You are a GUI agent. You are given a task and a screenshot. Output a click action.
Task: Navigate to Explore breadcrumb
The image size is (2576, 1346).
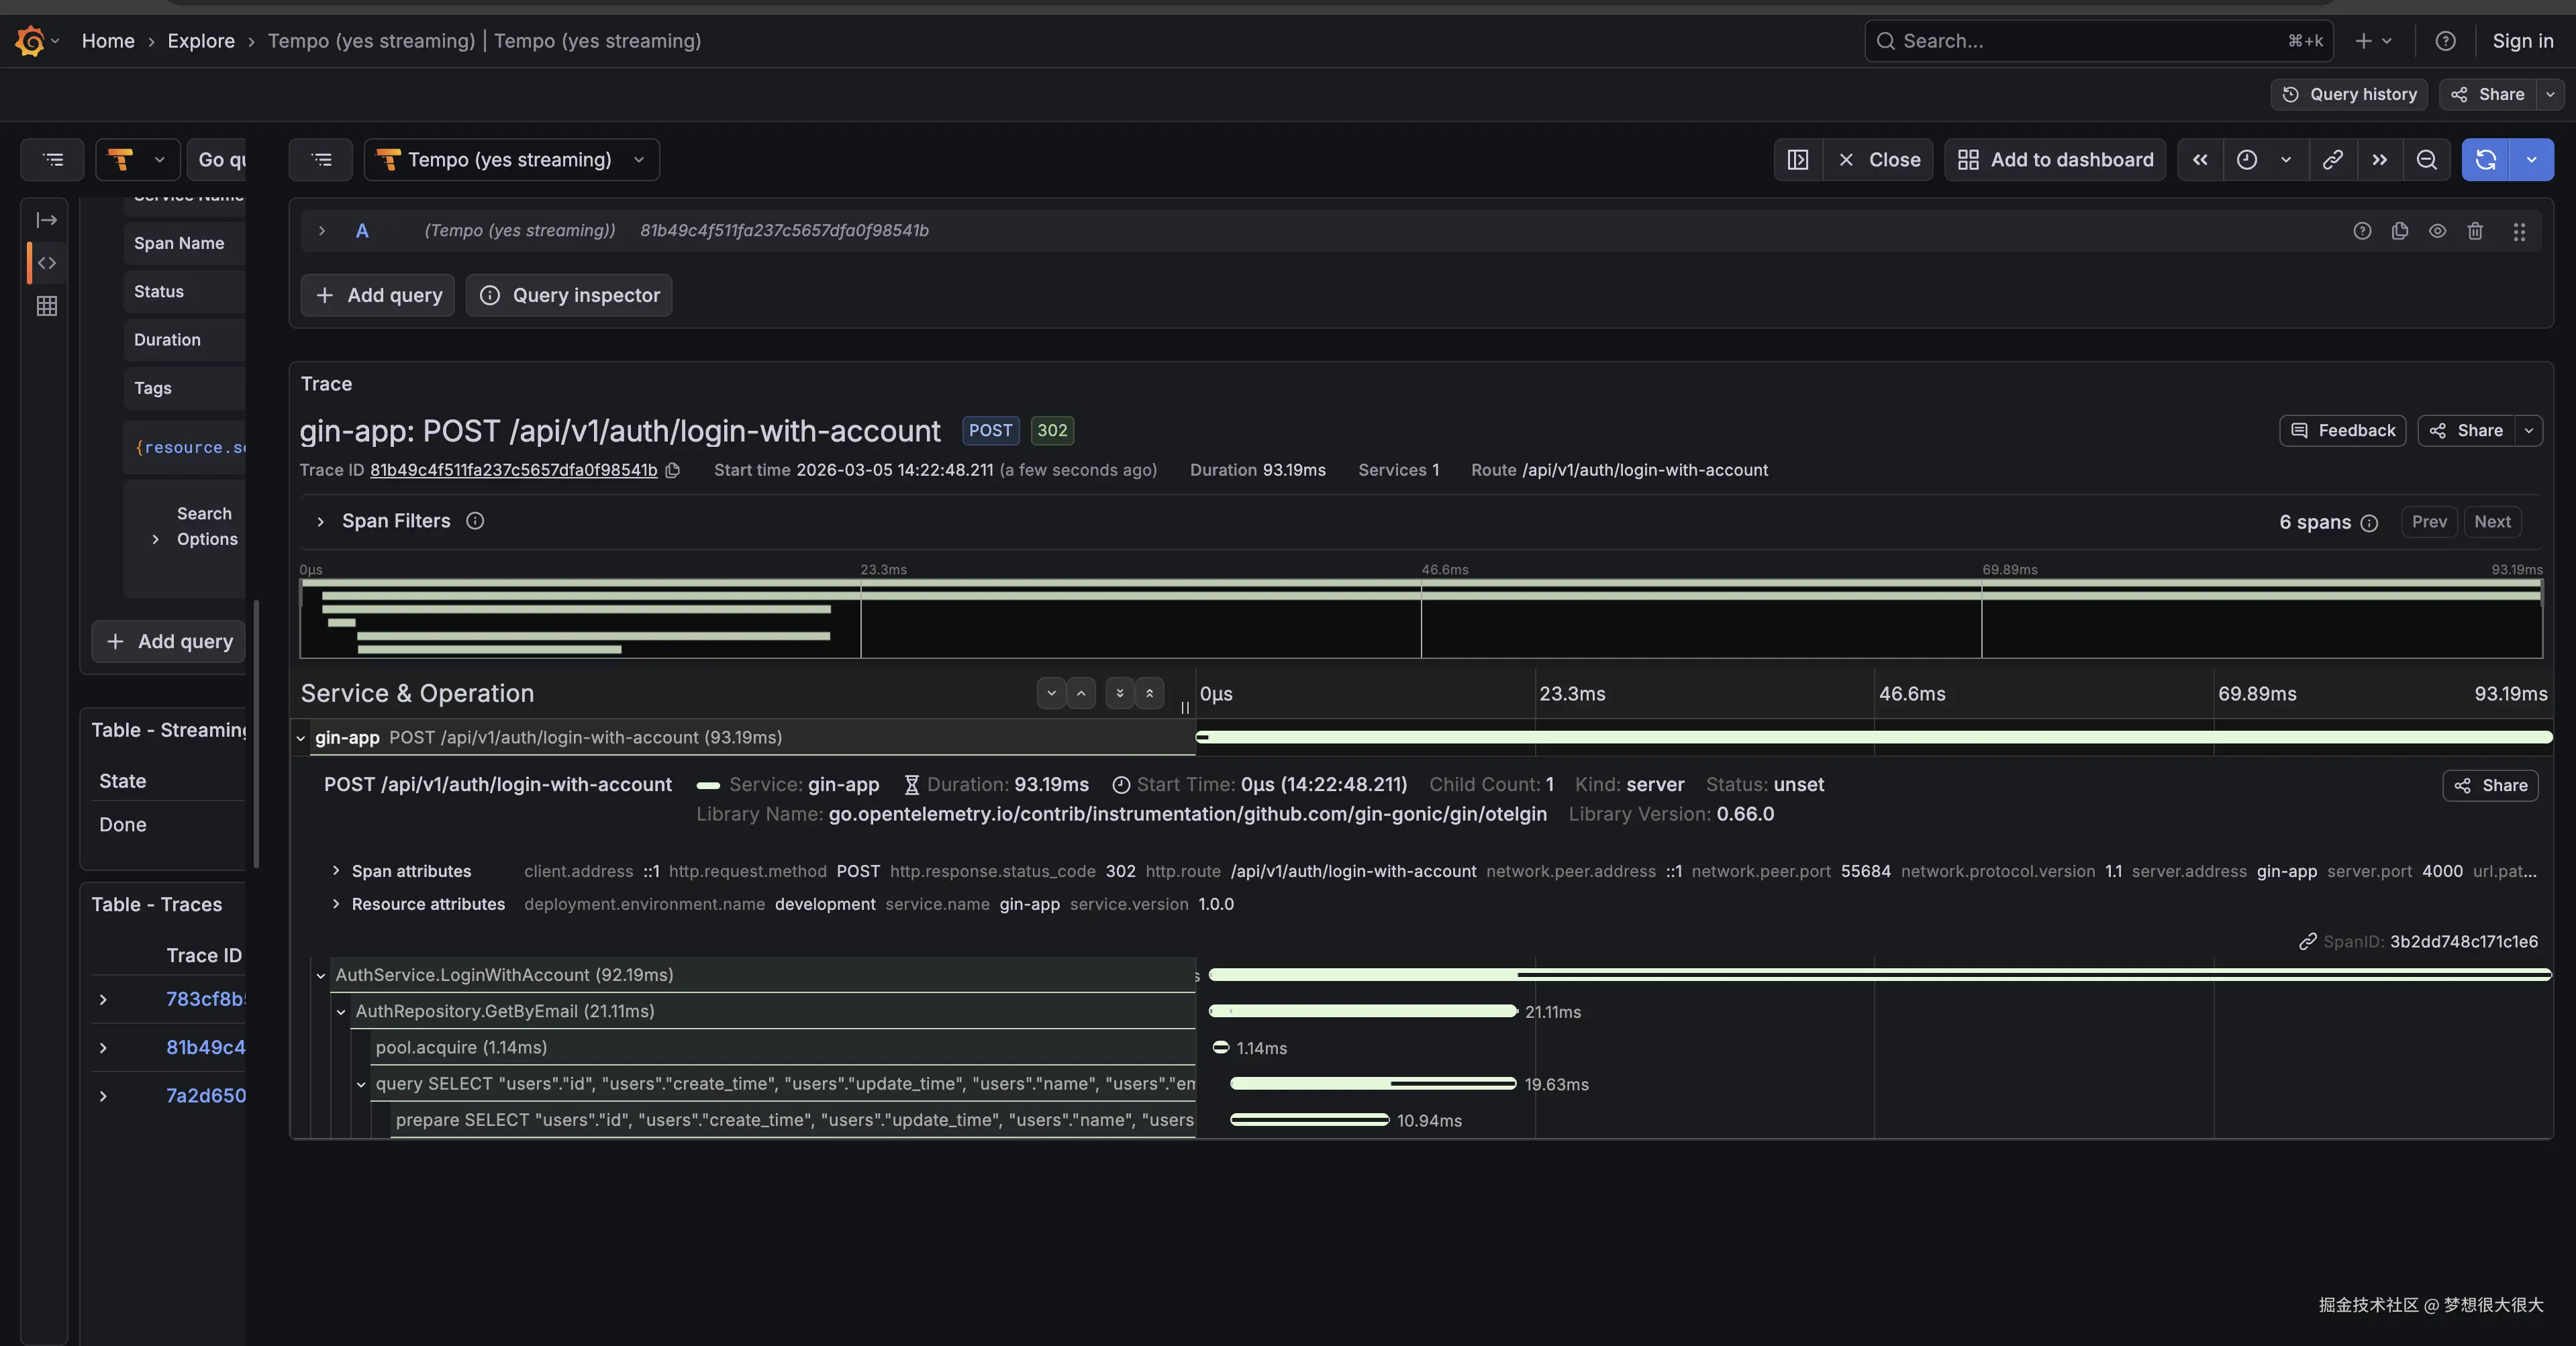click(x=201, y=41)
